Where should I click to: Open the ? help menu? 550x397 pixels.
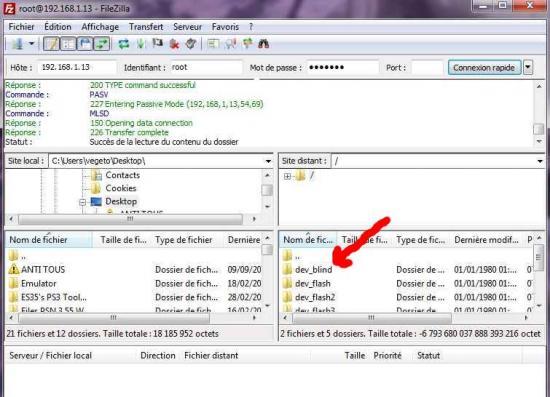pyautogui.click(x=251, y=27)
